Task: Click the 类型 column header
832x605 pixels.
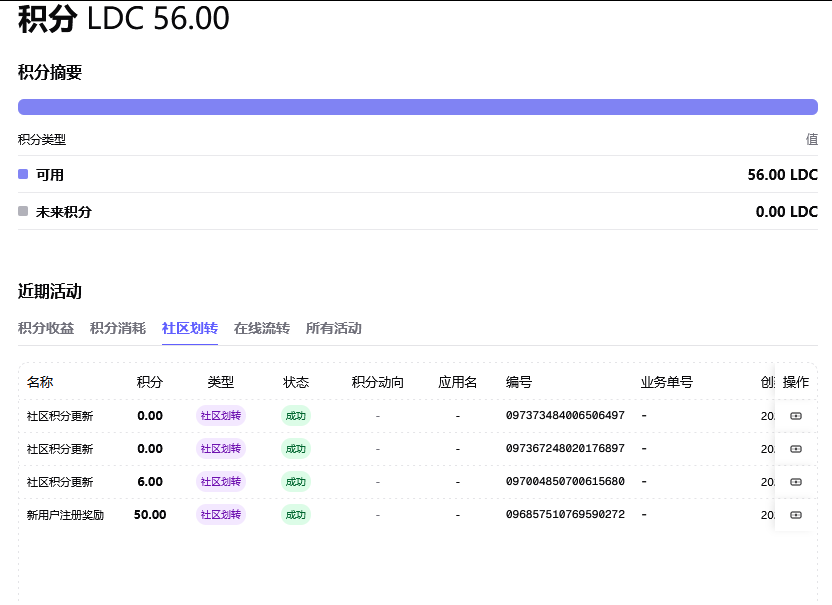Action: coord(221,382)
